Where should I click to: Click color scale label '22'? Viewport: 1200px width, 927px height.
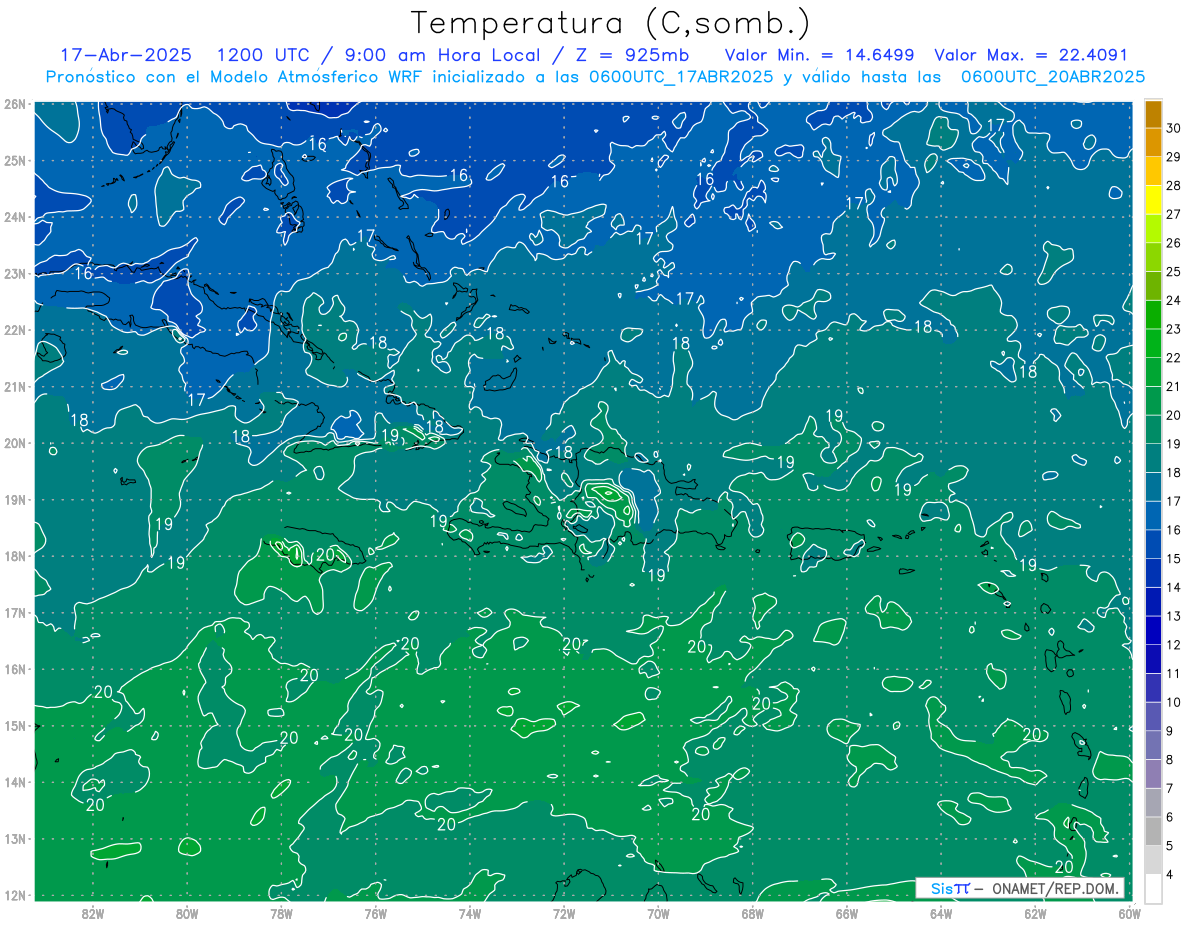click(1174, 357)
